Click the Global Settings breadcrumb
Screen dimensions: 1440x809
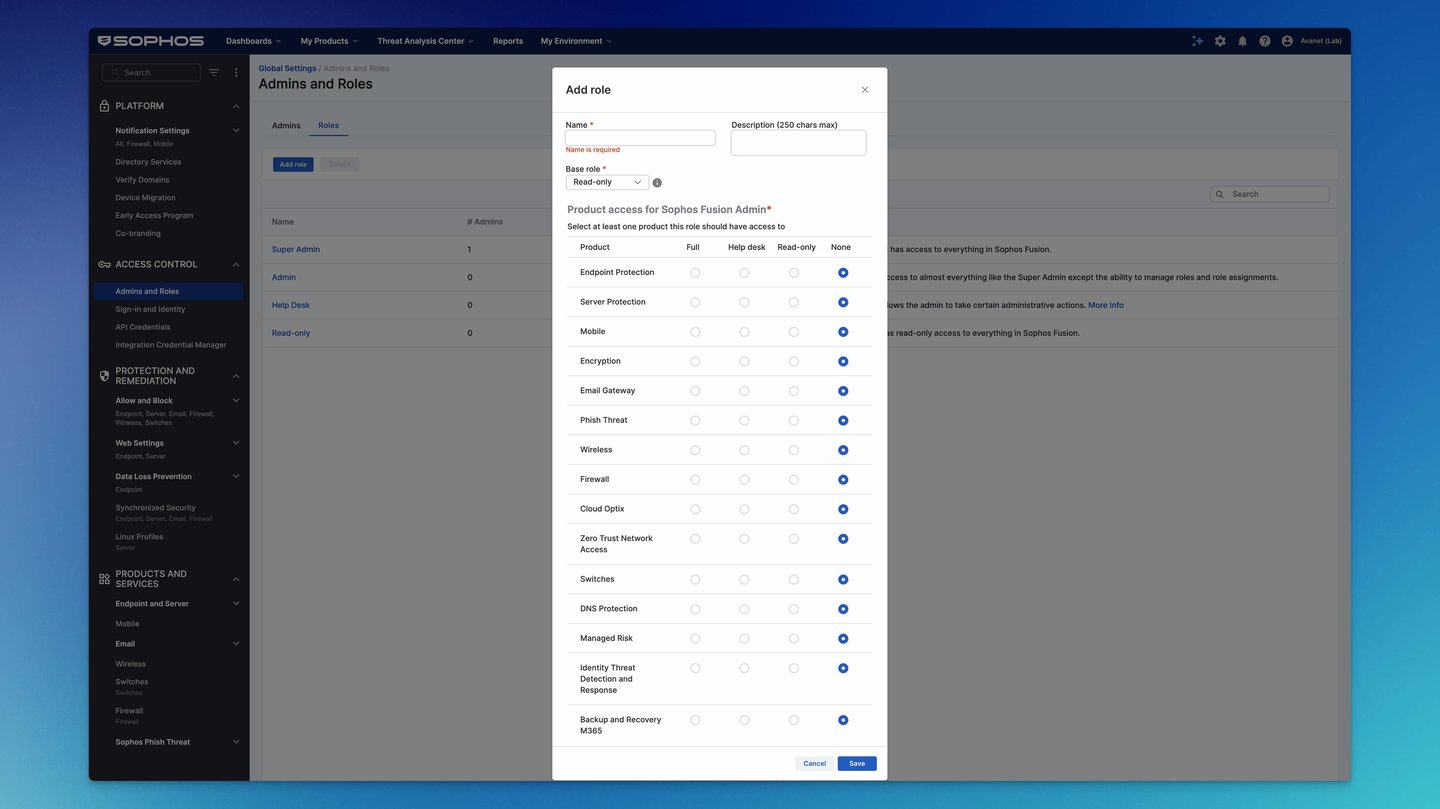click(287, 69)
